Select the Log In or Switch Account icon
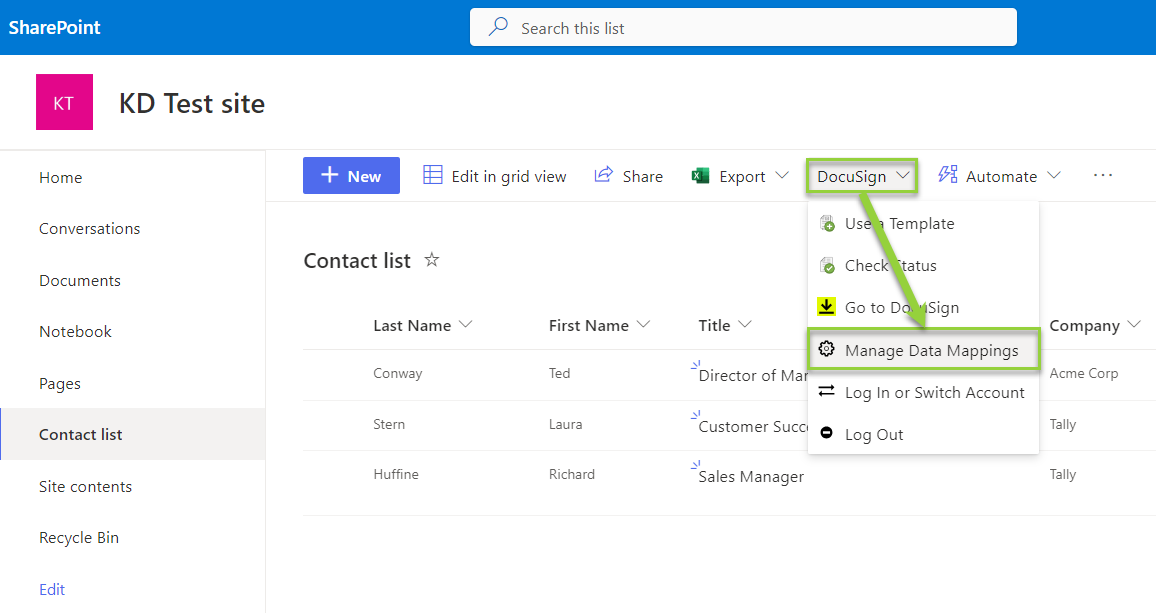The image size is (1156, 613). click(827, 392)
